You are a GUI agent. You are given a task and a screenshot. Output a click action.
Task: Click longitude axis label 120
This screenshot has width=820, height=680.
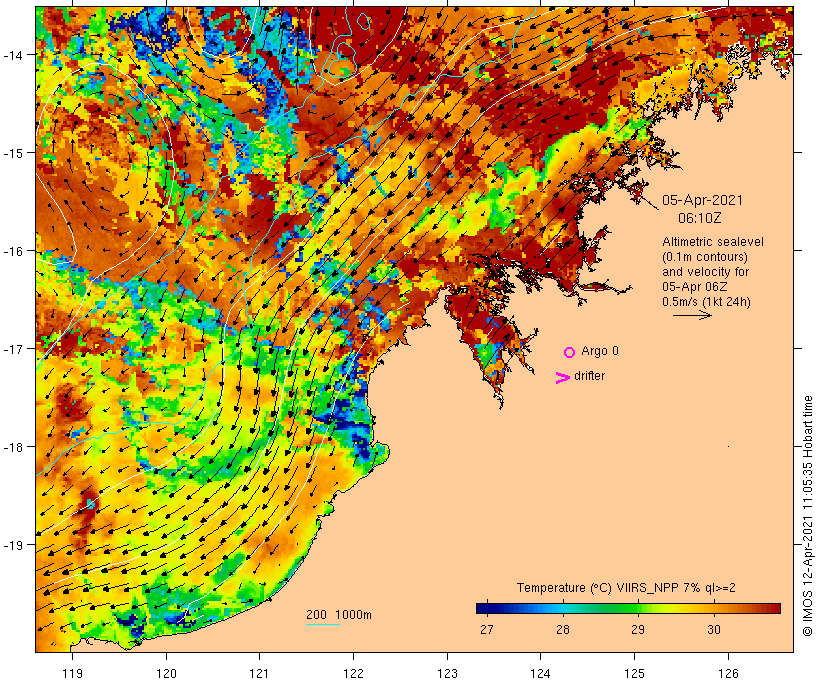pyautogui.click(x=166, y=673)
